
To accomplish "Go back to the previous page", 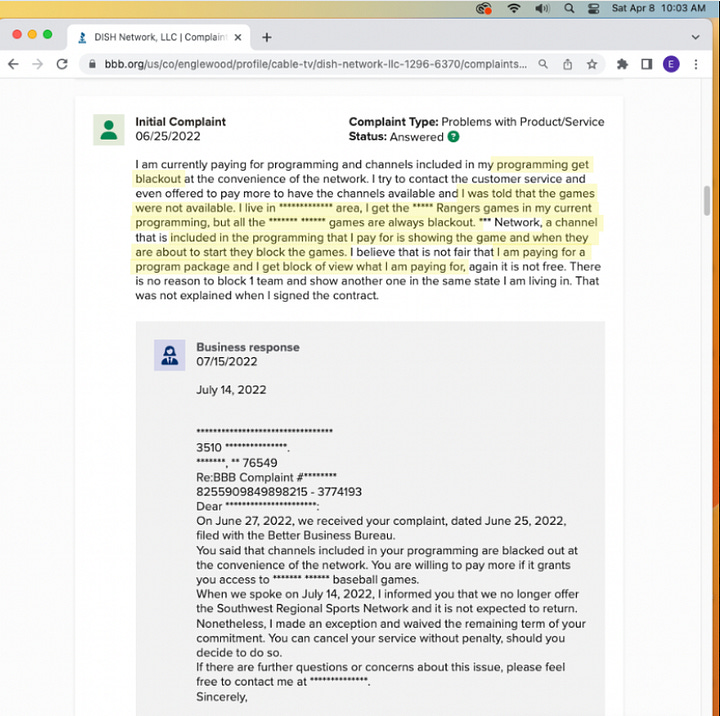I will tap(13, 64).
